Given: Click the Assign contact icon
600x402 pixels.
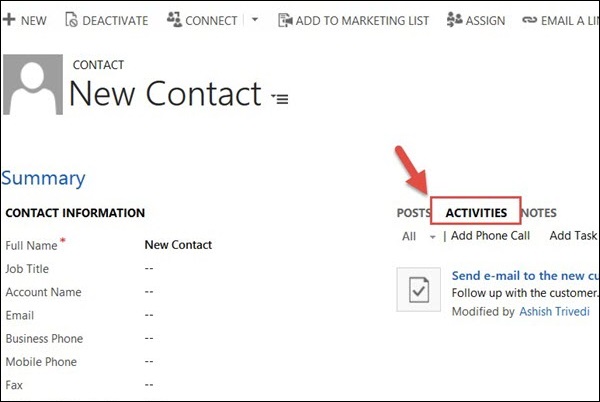Looking at the screenshot, I should 455,20.
